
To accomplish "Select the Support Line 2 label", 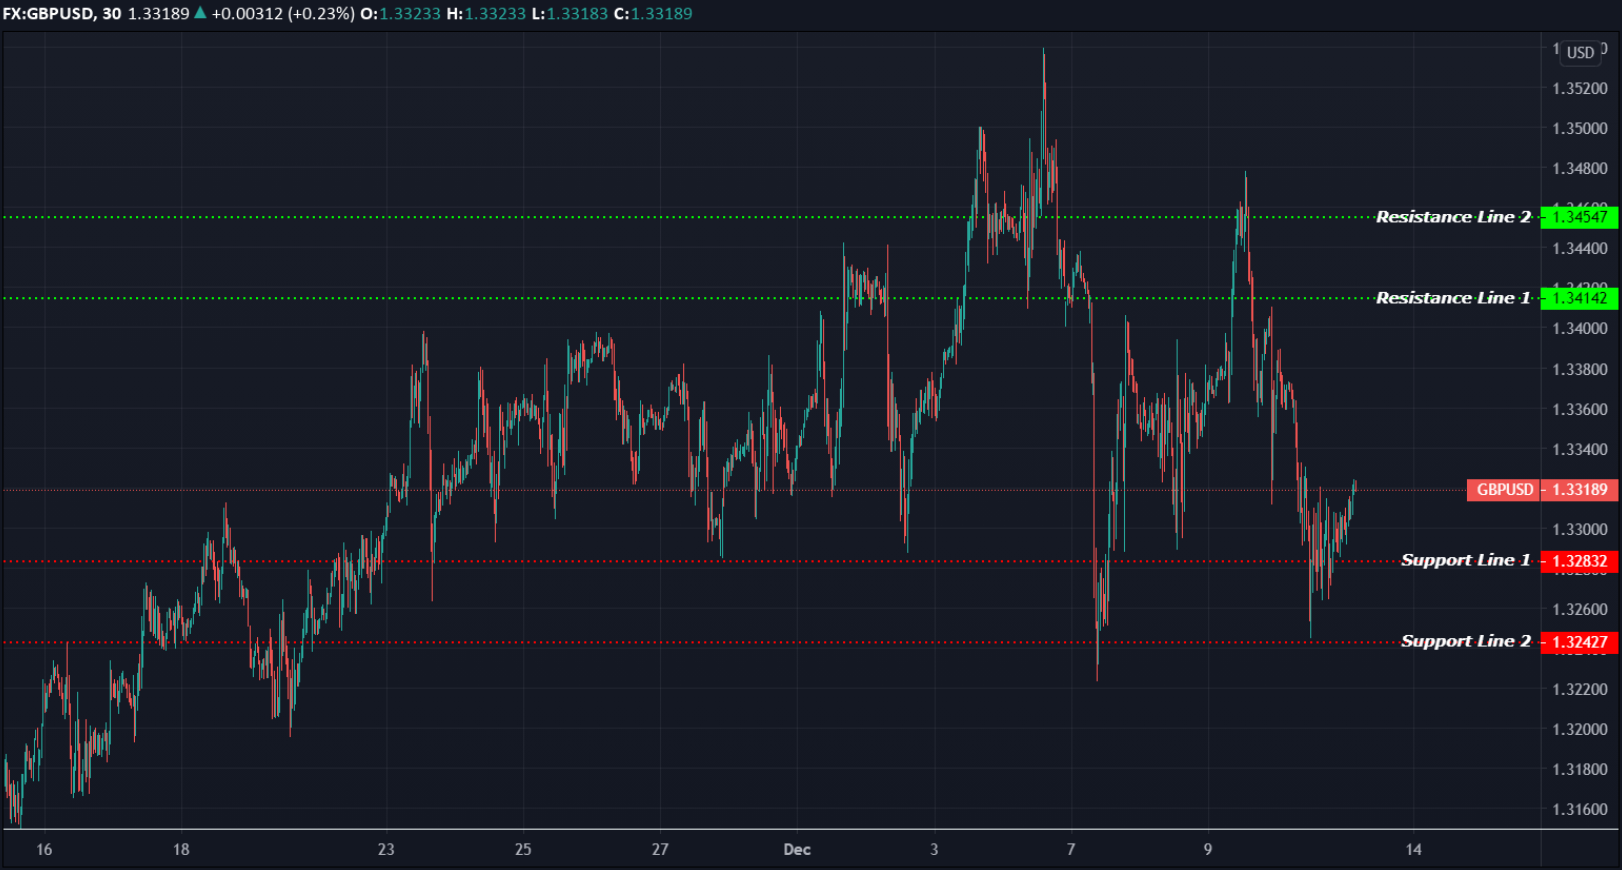I will [x=1466, y=641].
